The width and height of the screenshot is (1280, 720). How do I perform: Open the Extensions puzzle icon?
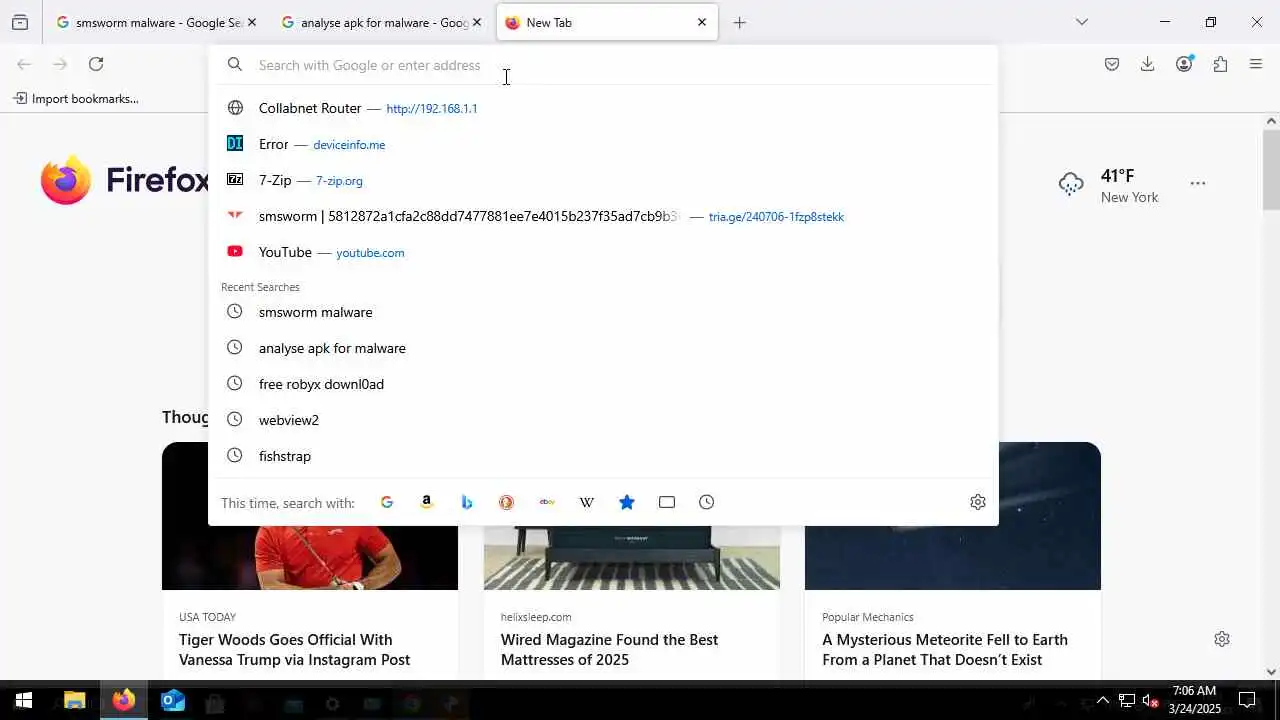pos(1220,64)
